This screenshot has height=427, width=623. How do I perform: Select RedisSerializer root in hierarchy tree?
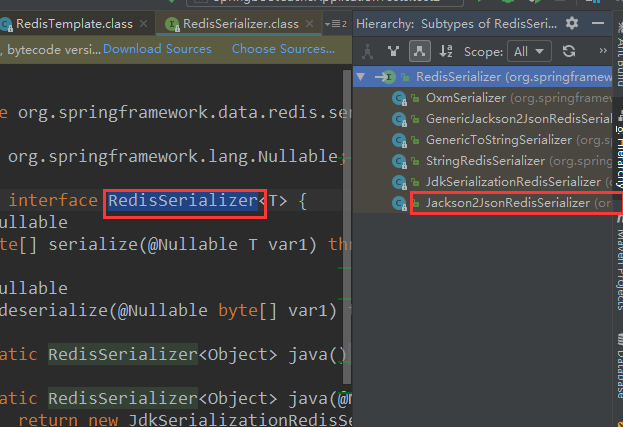(482, 77)
